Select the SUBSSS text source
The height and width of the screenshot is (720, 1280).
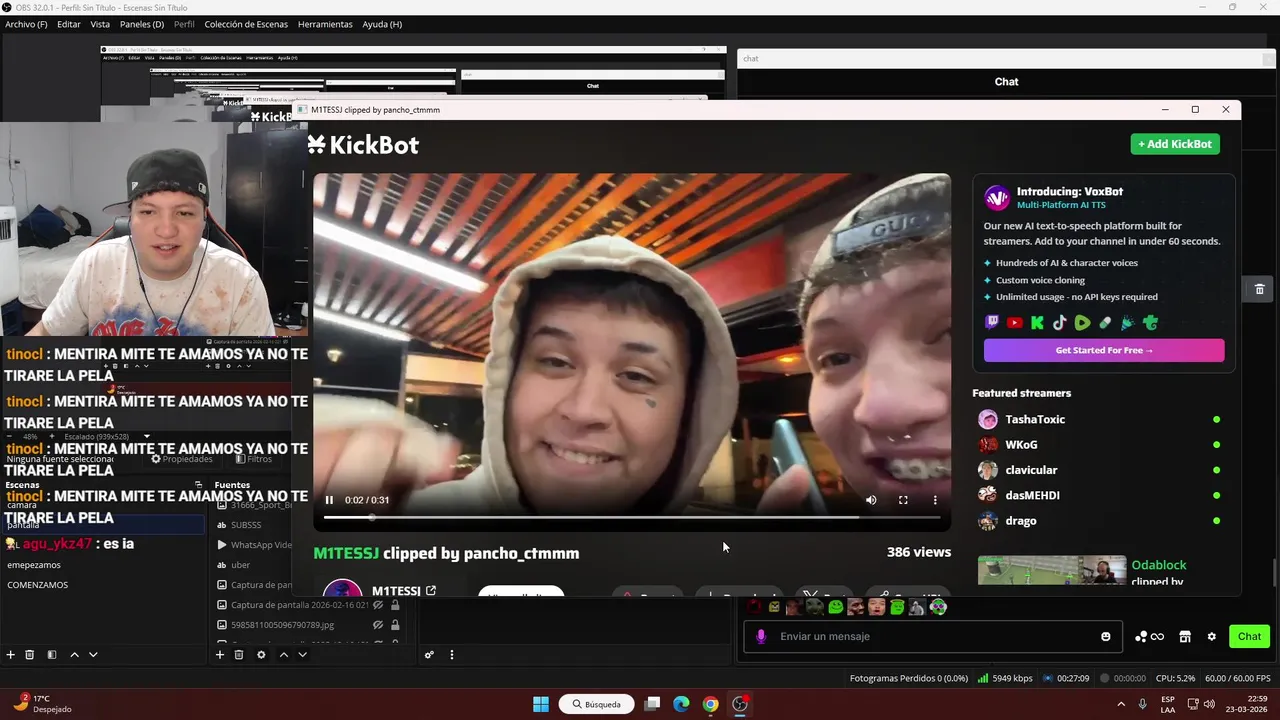(245, 525)
